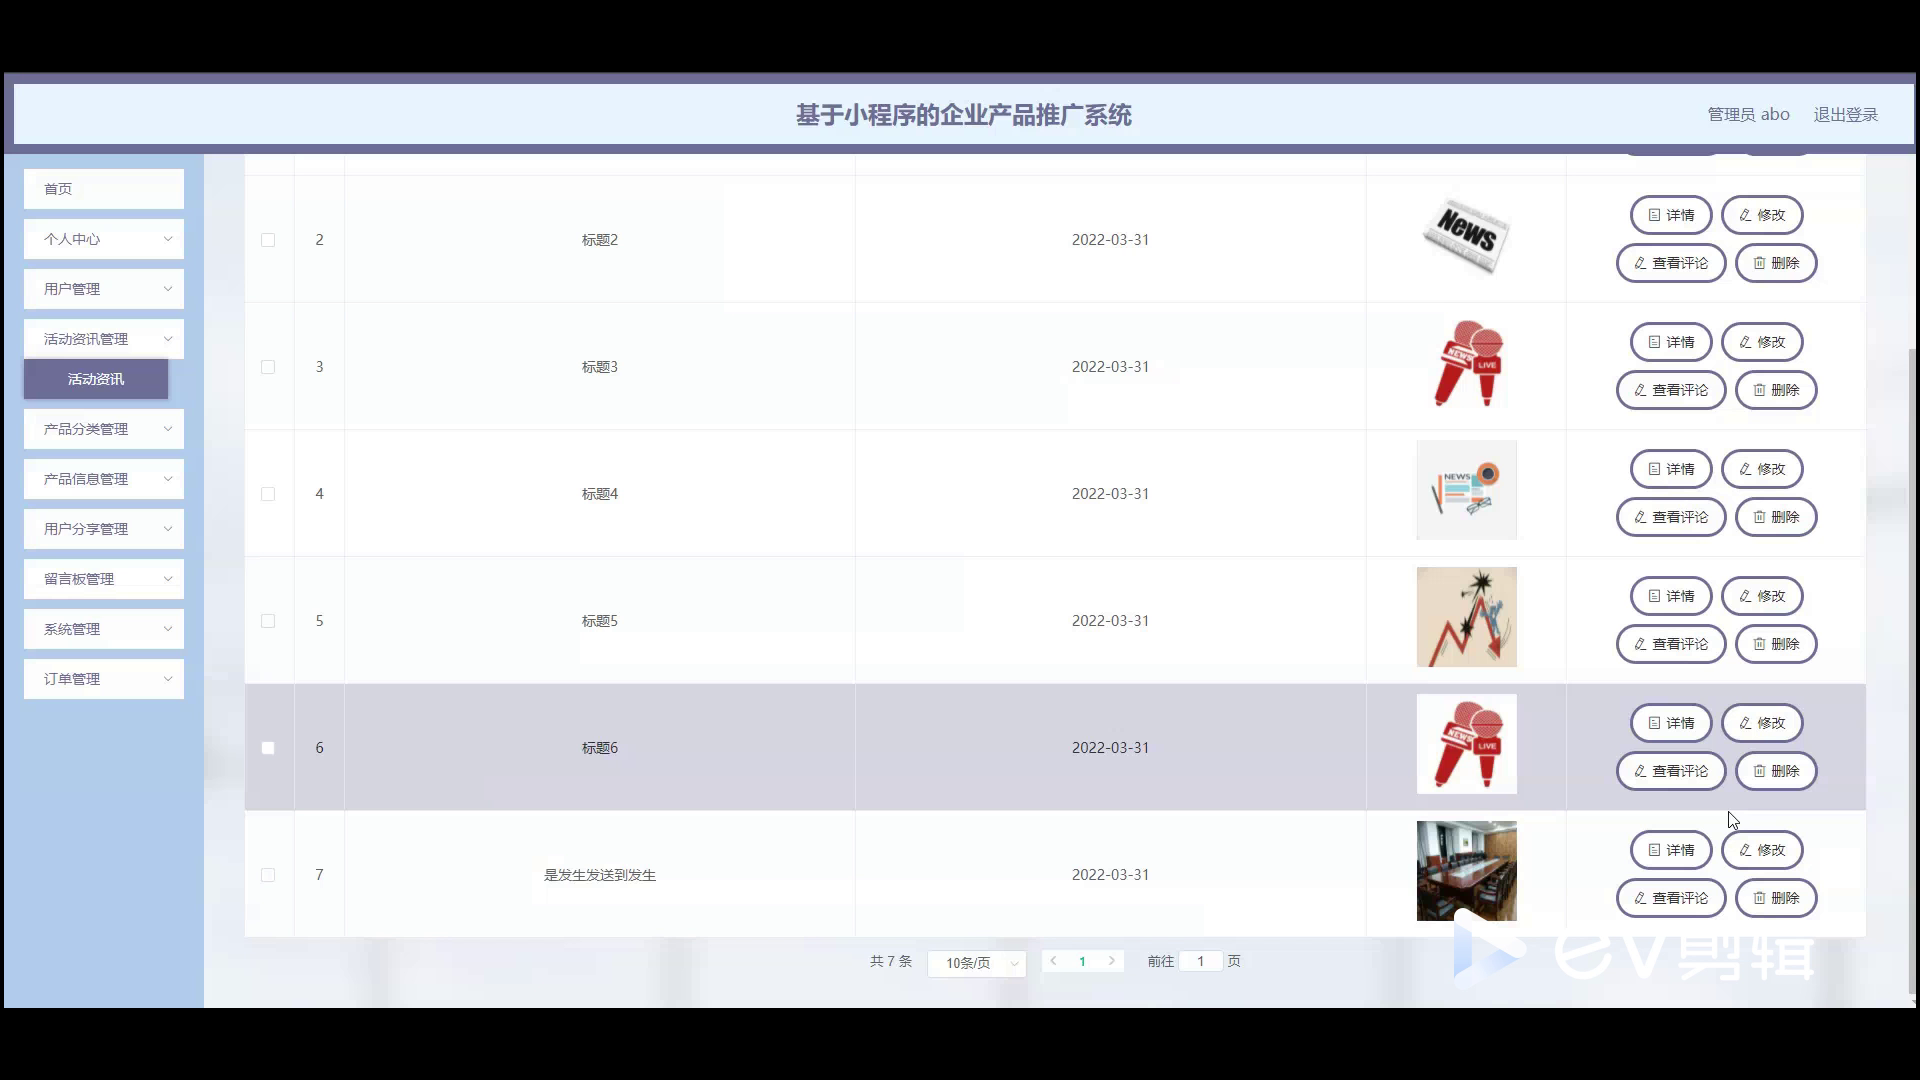Screen dimensions: 1920x1080
Task: Check the checkbox for row 2
Action: (x=268, y=240)
